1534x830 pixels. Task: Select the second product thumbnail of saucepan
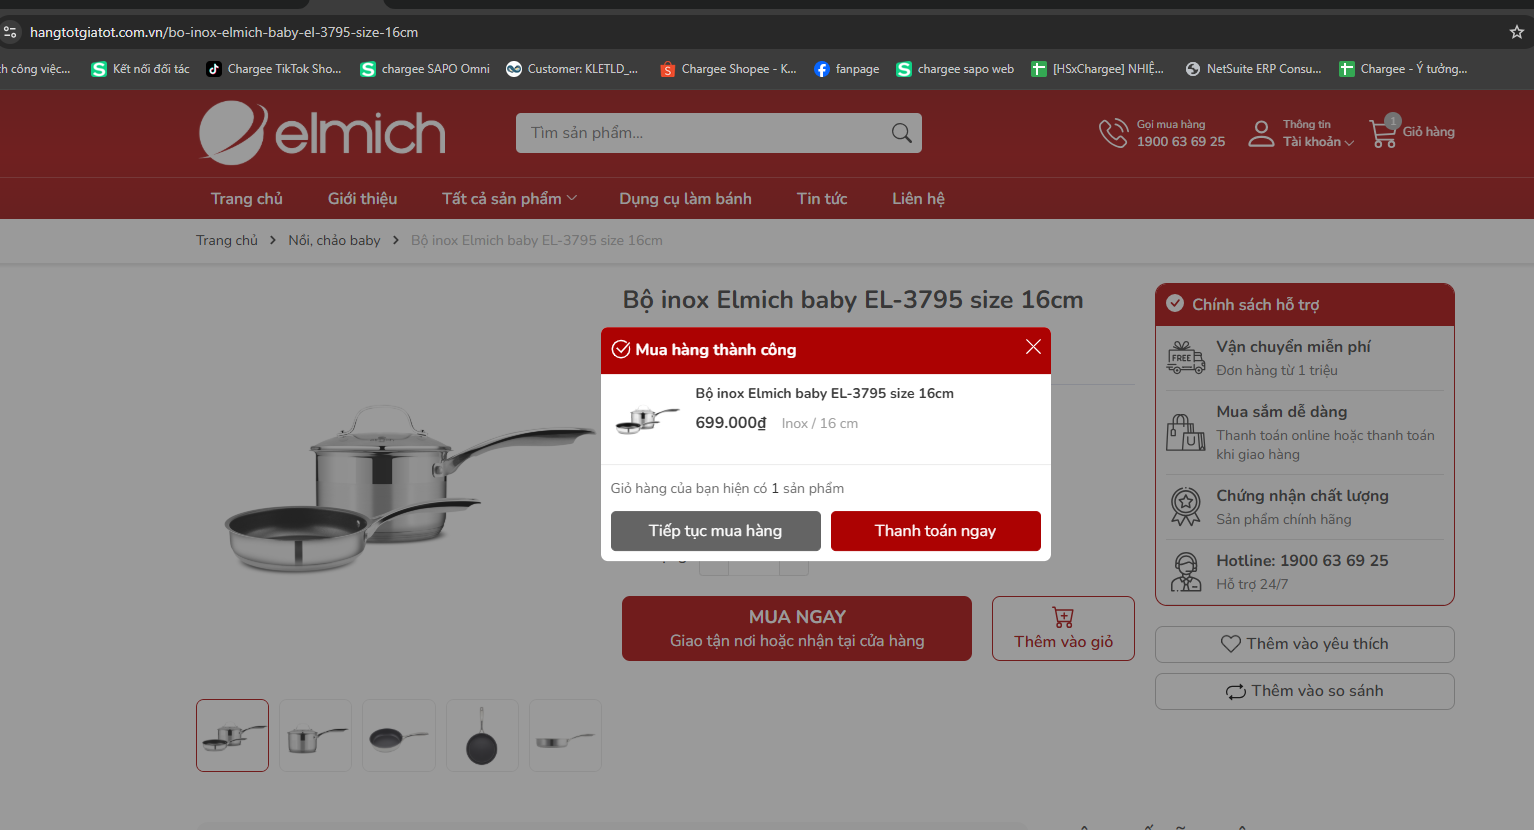coord(315,735)
